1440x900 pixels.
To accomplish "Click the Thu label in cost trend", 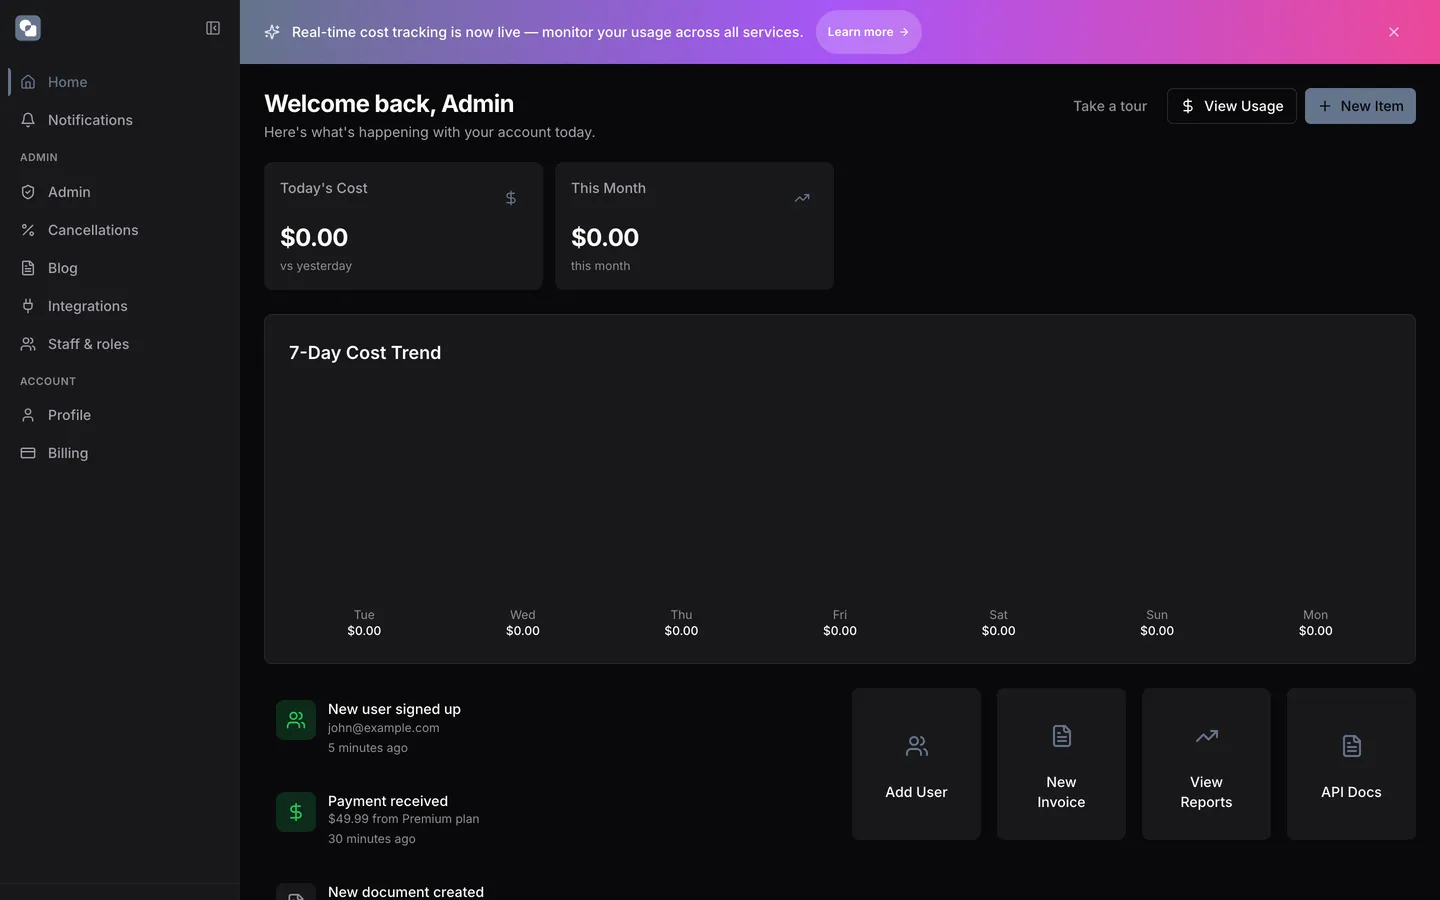I will click(681, 615).
